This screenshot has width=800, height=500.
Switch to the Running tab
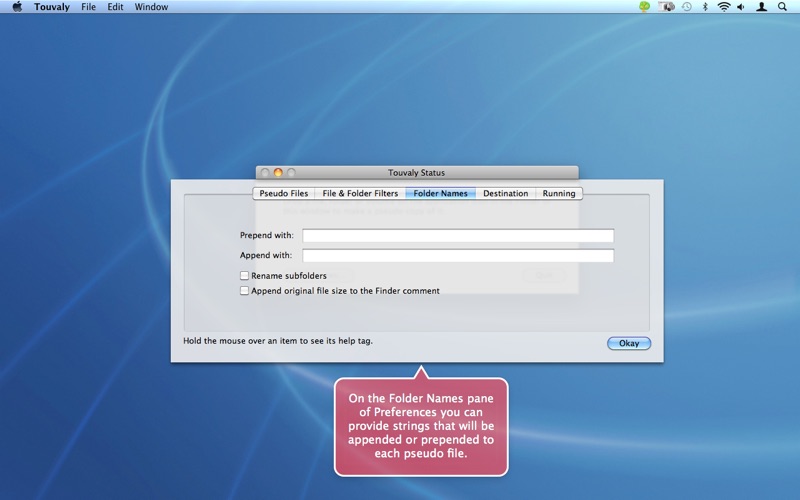(x=559, y=193)
